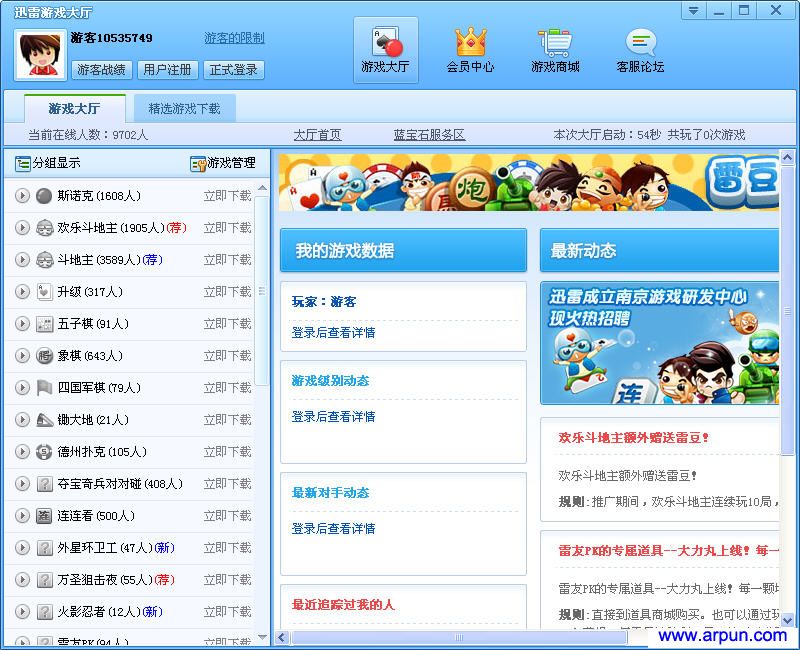Click 登录后查看详情 under 玩家：游客
Screen dimensions: 800x650
tap(333, 333)
